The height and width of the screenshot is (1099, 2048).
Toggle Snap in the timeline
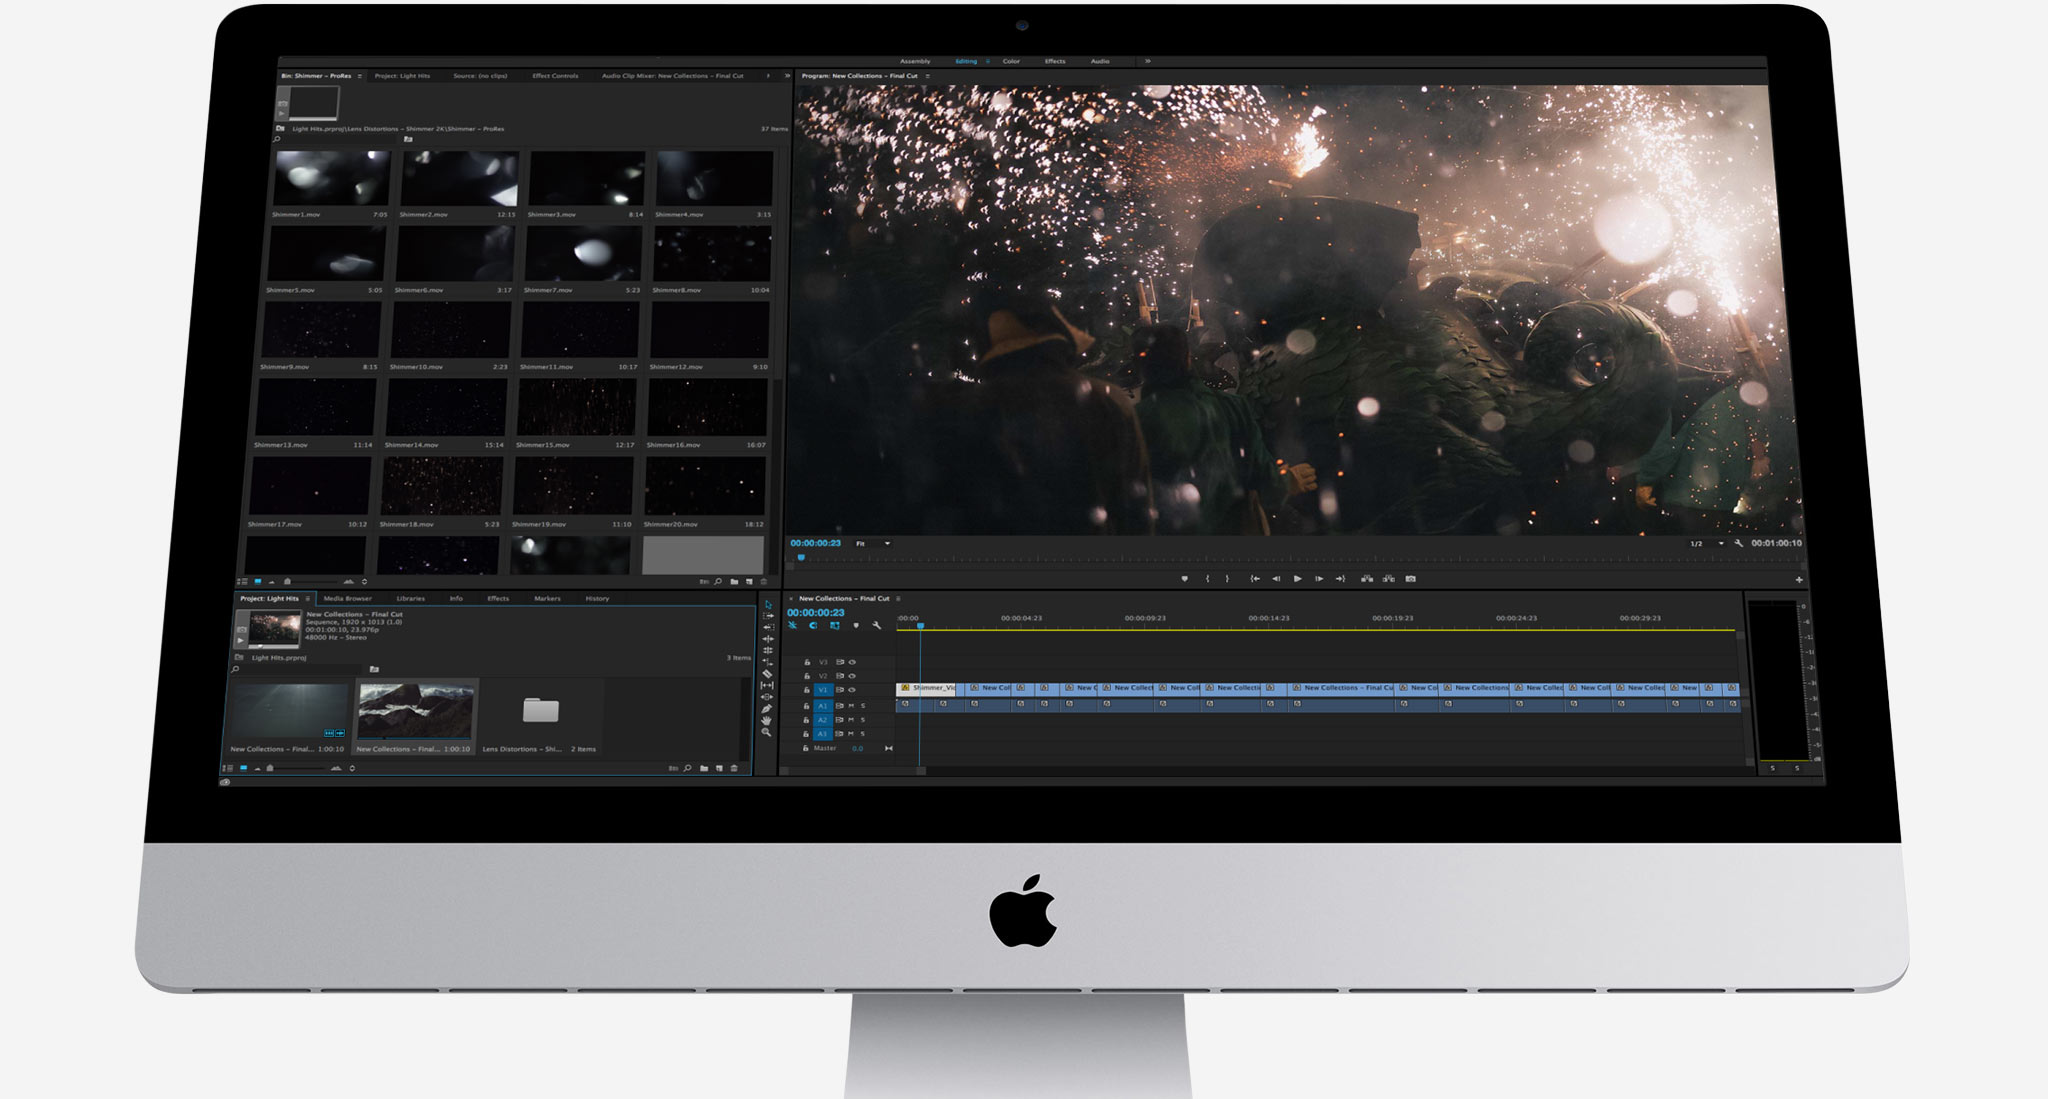(813, 626)
